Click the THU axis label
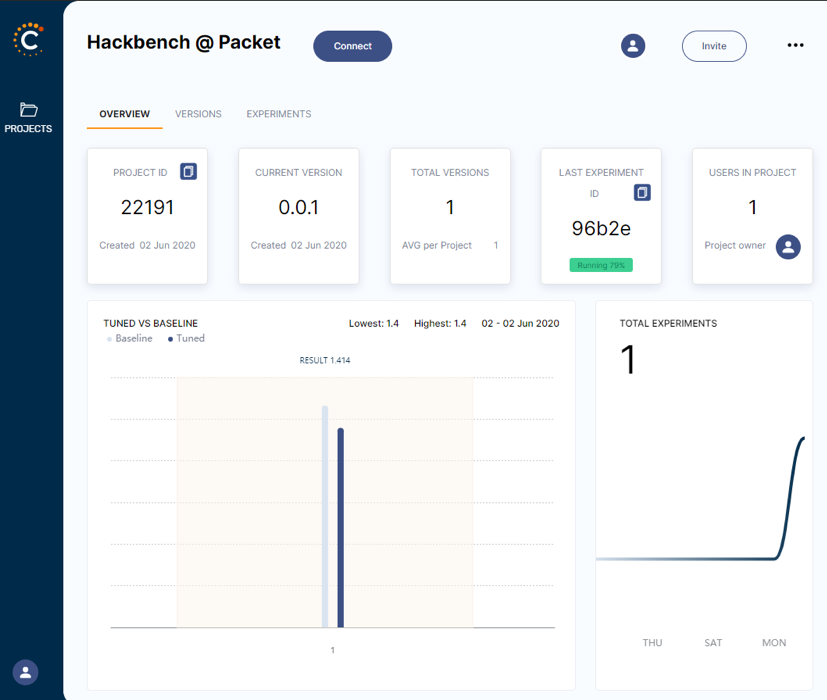827x700 pixels. pos(652,643)
